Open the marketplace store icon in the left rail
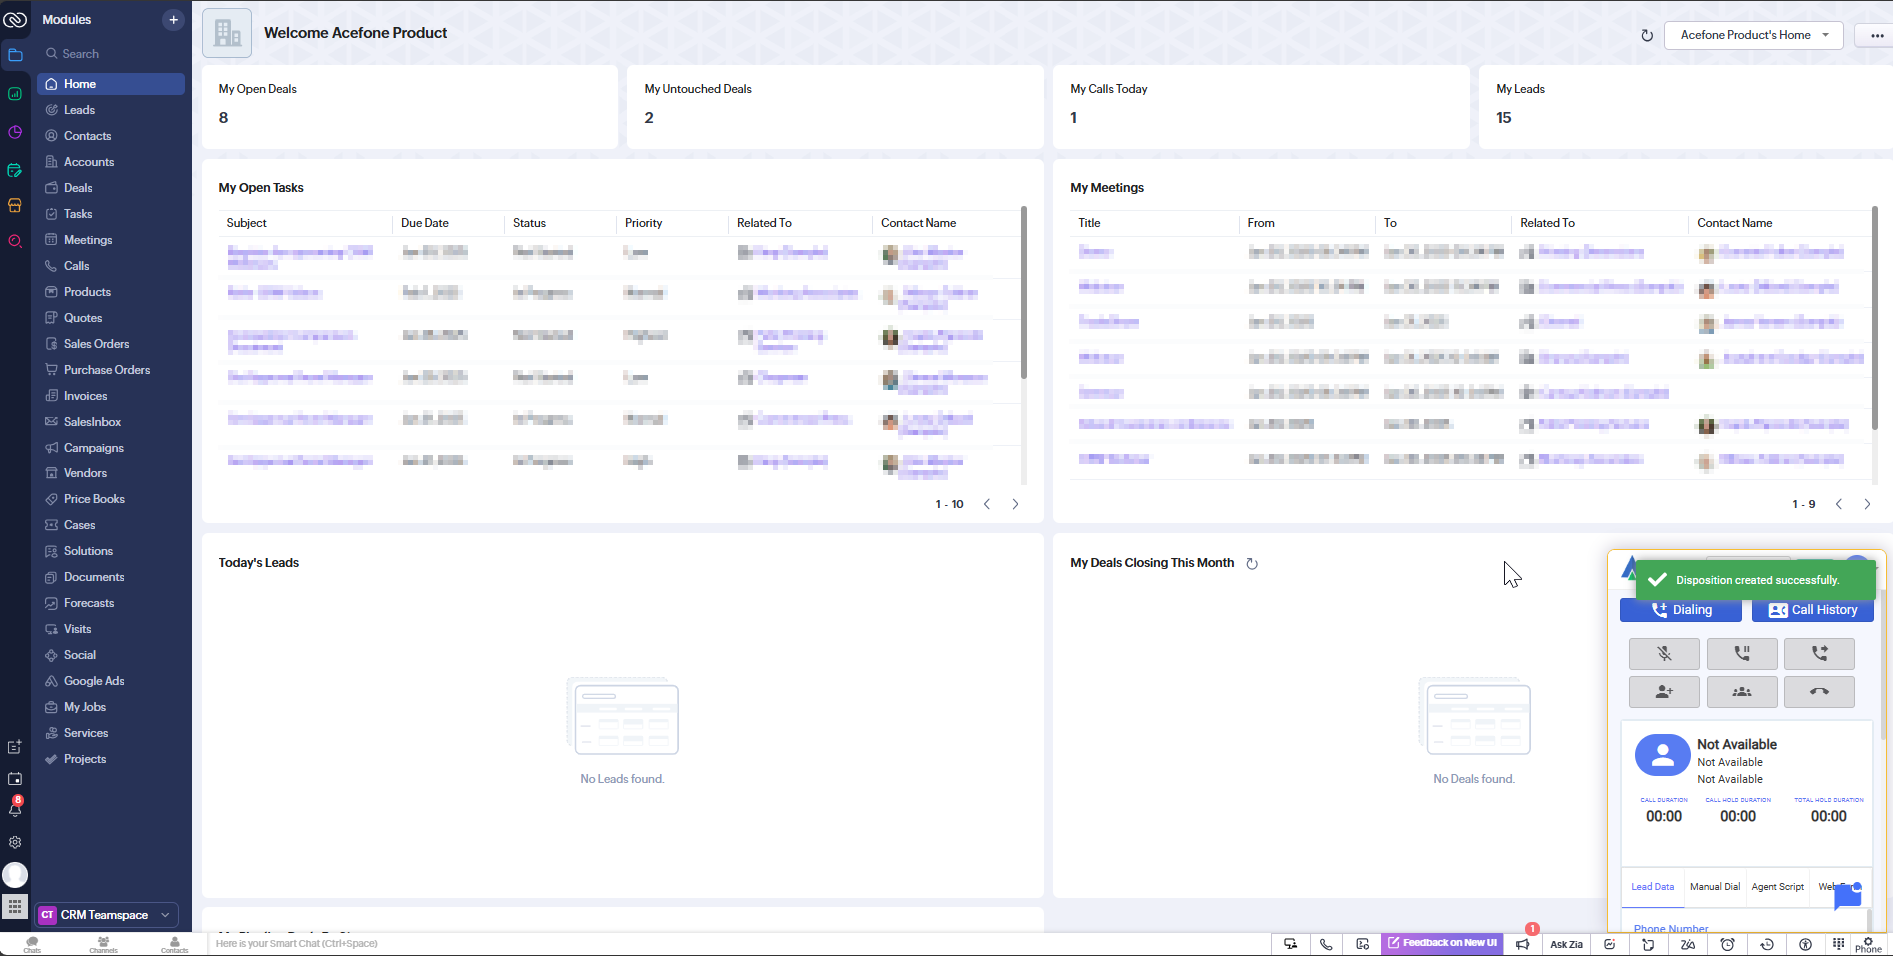The height and width of the screenshot is (956, 1893). click(x=15, y=205)
